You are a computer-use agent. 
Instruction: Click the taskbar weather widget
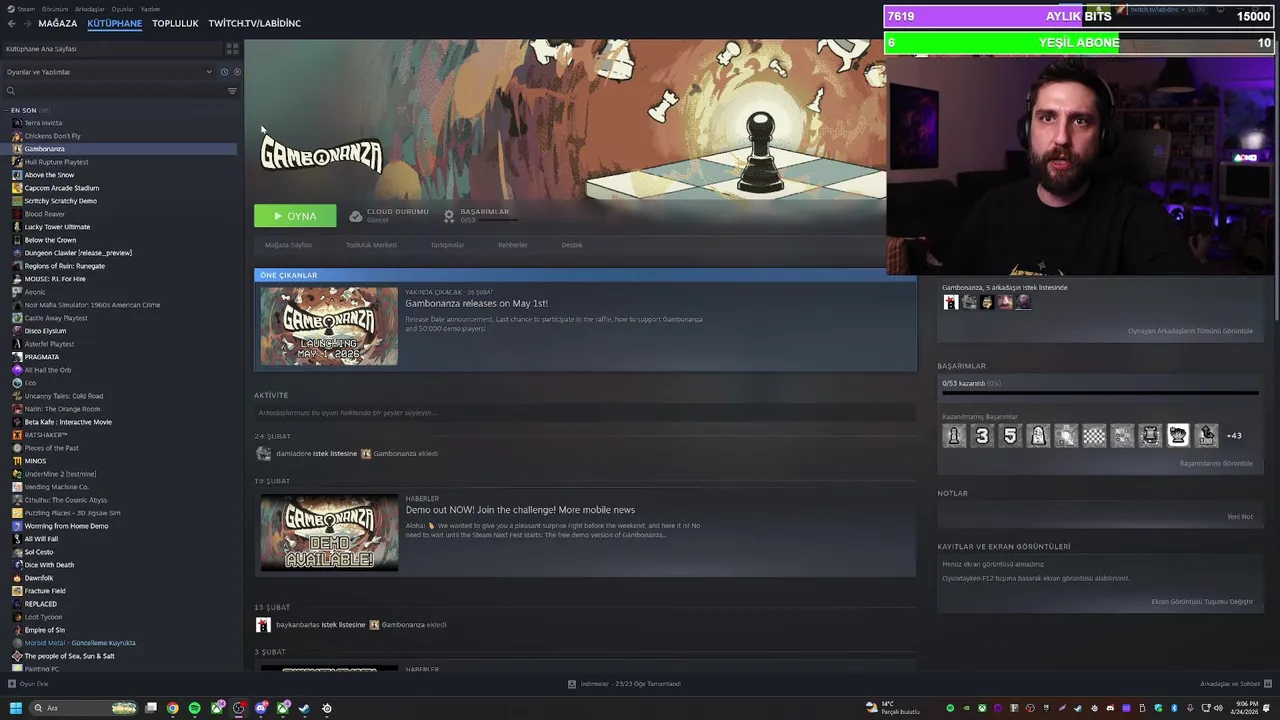(892, 708)
